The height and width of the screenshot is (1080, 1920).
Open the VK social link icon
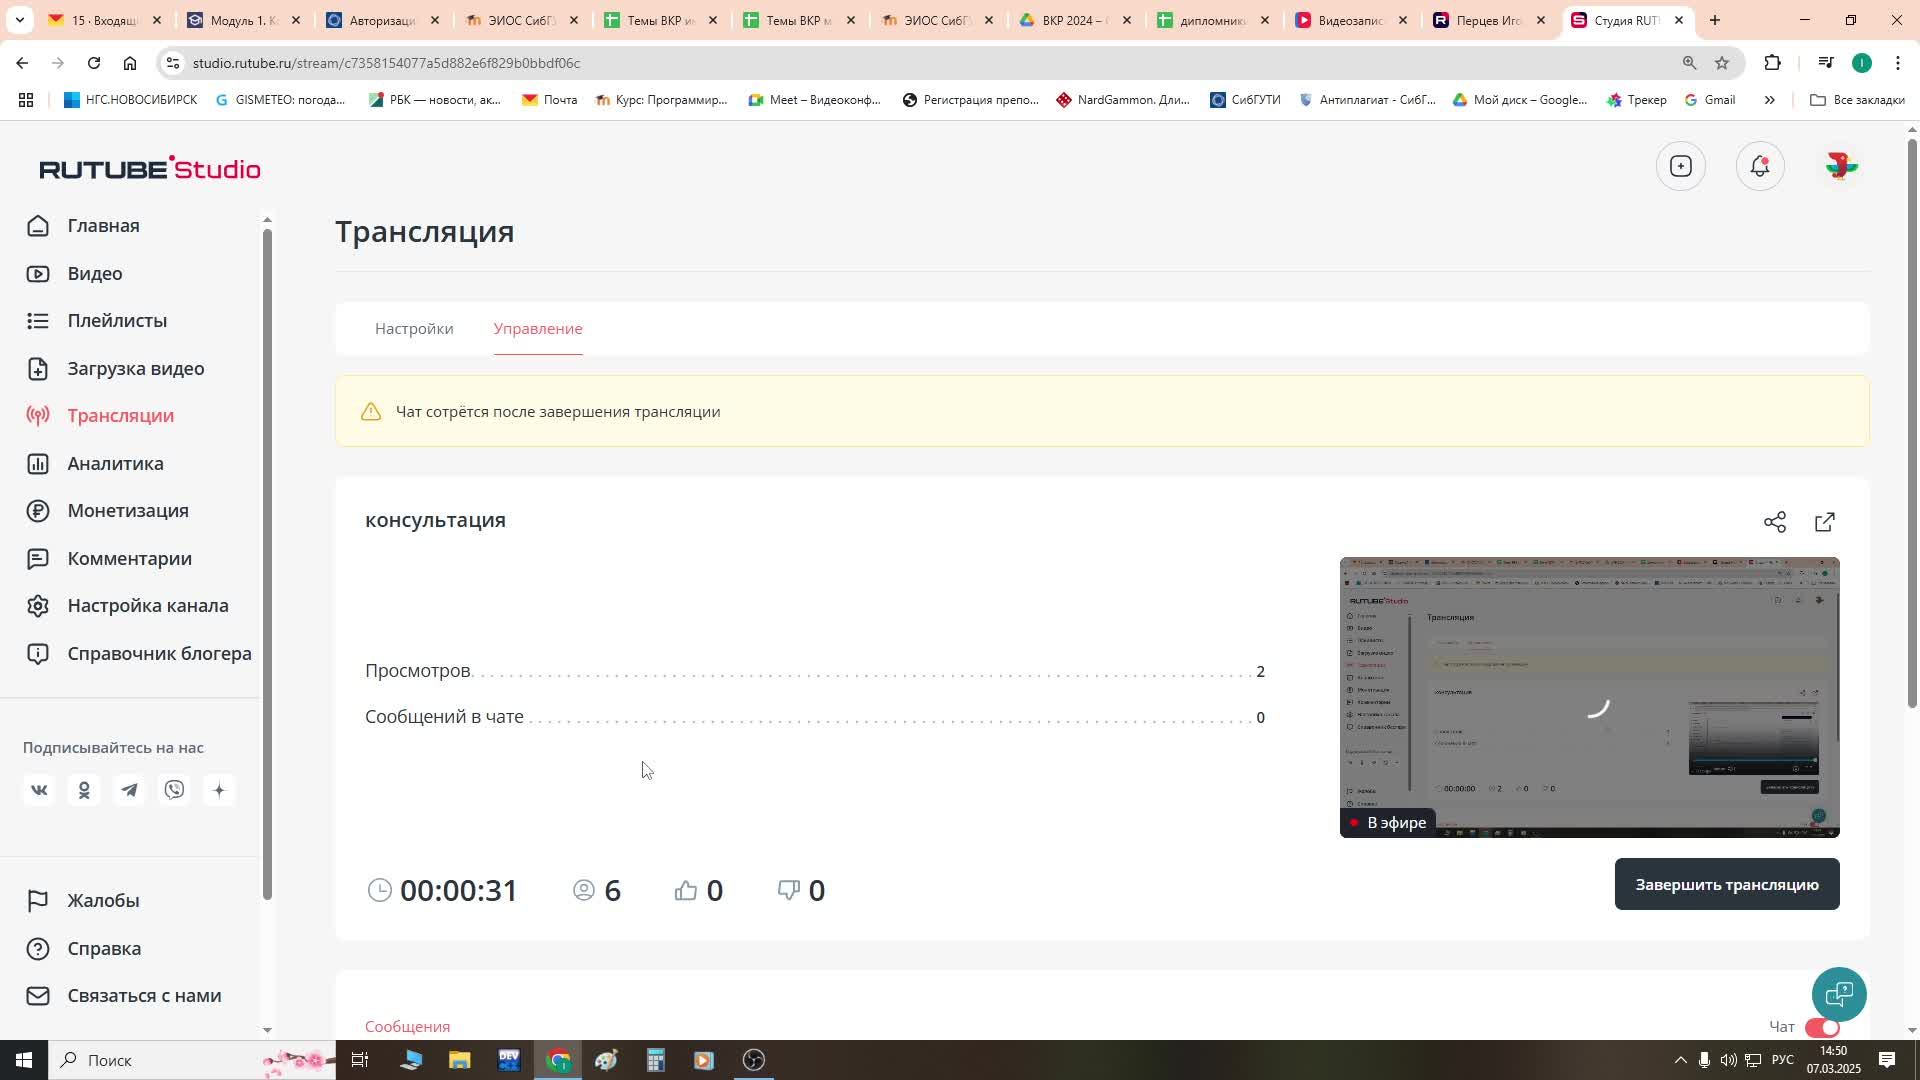[39, 790]
